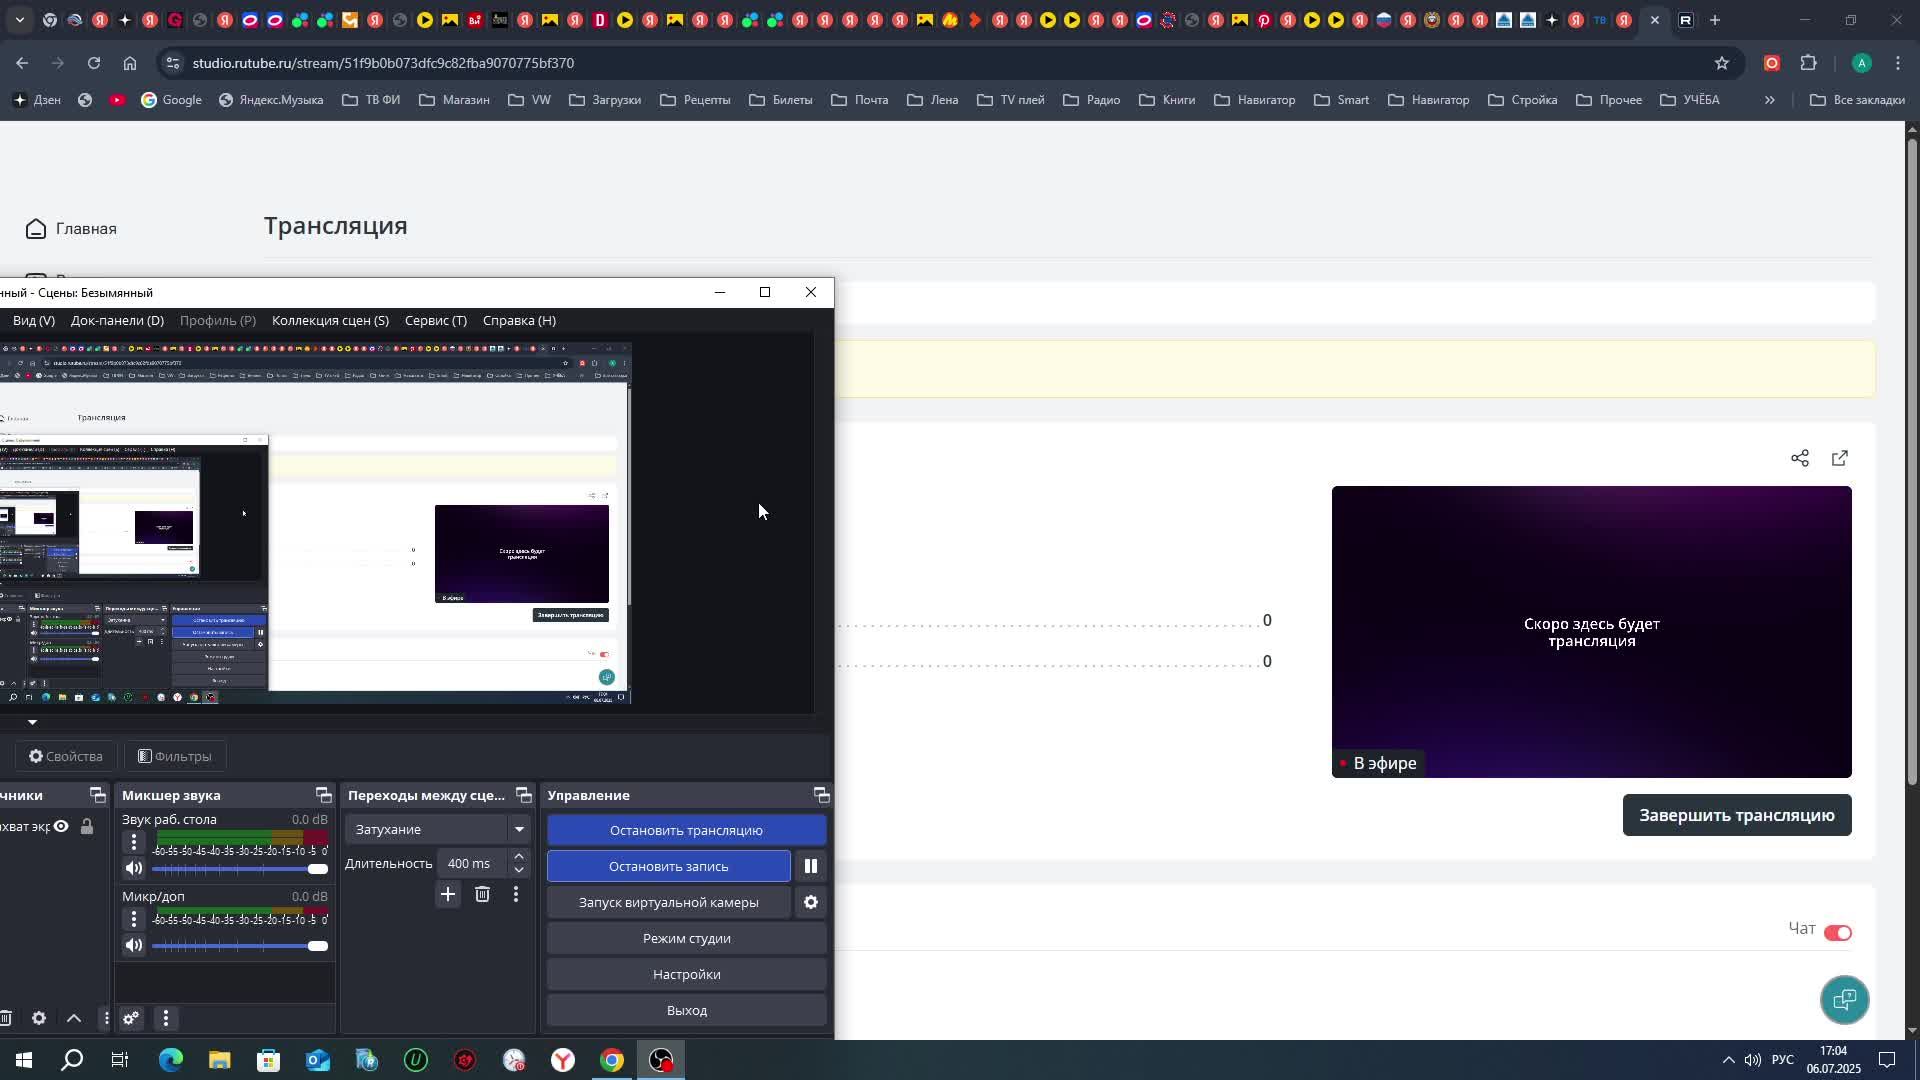
Task: Open options menu for Микр/доп
Action: (134, 919)
